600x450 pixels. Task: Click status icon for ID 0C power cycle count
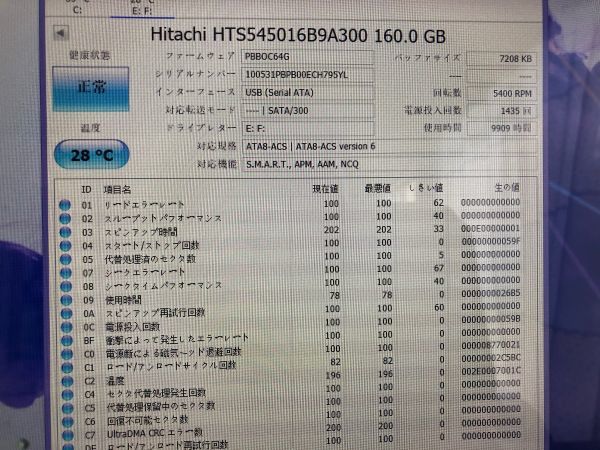coord(67,327)
